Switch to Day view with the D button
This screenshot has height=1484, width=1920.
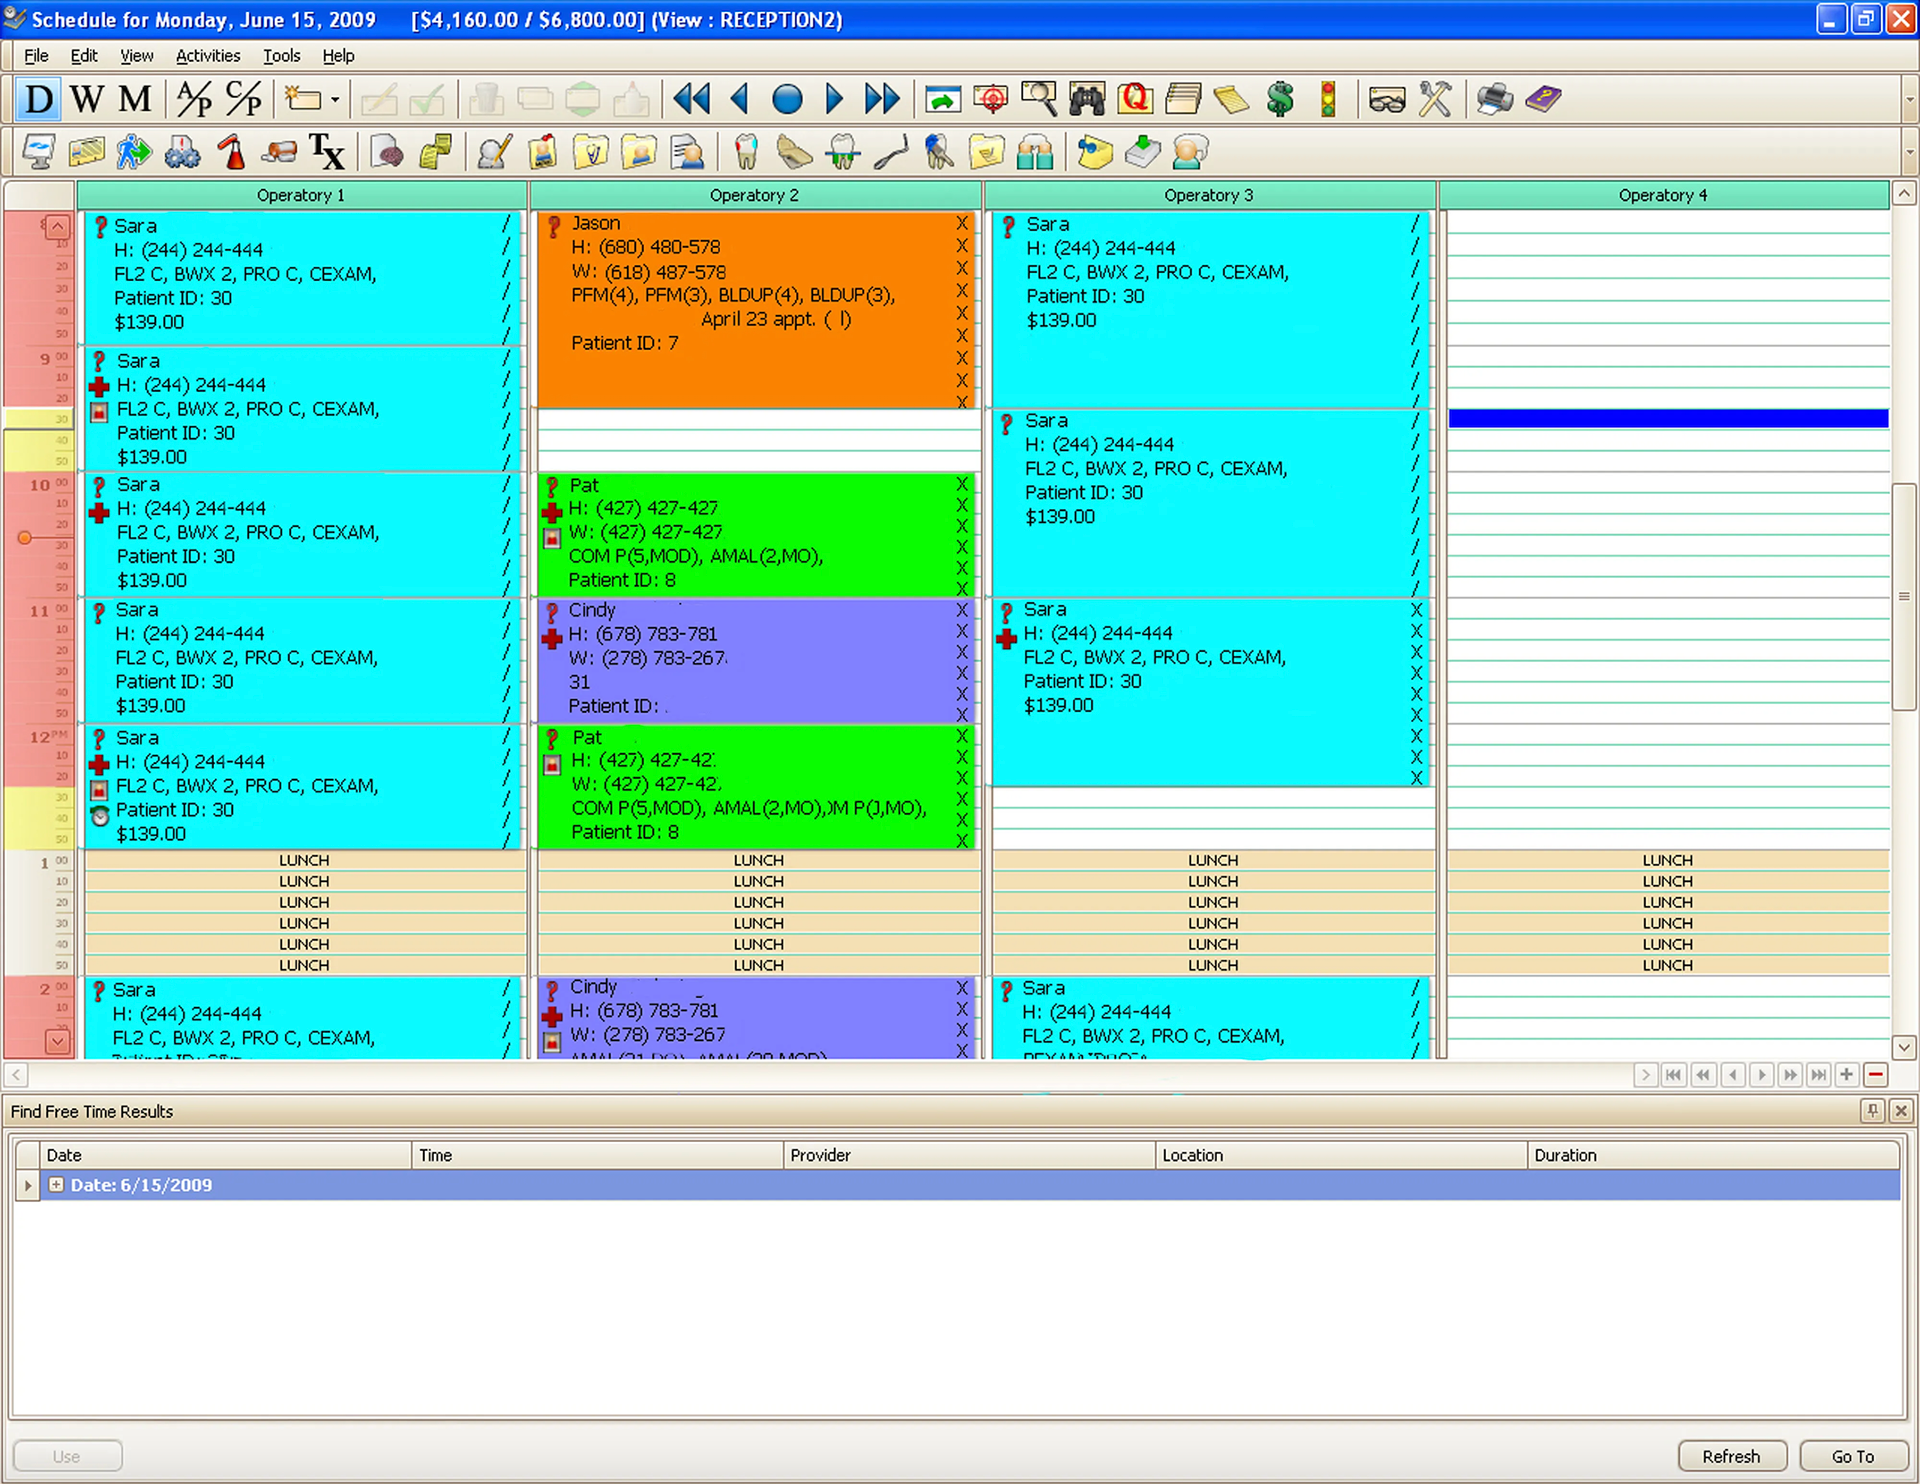click(38, 99)
